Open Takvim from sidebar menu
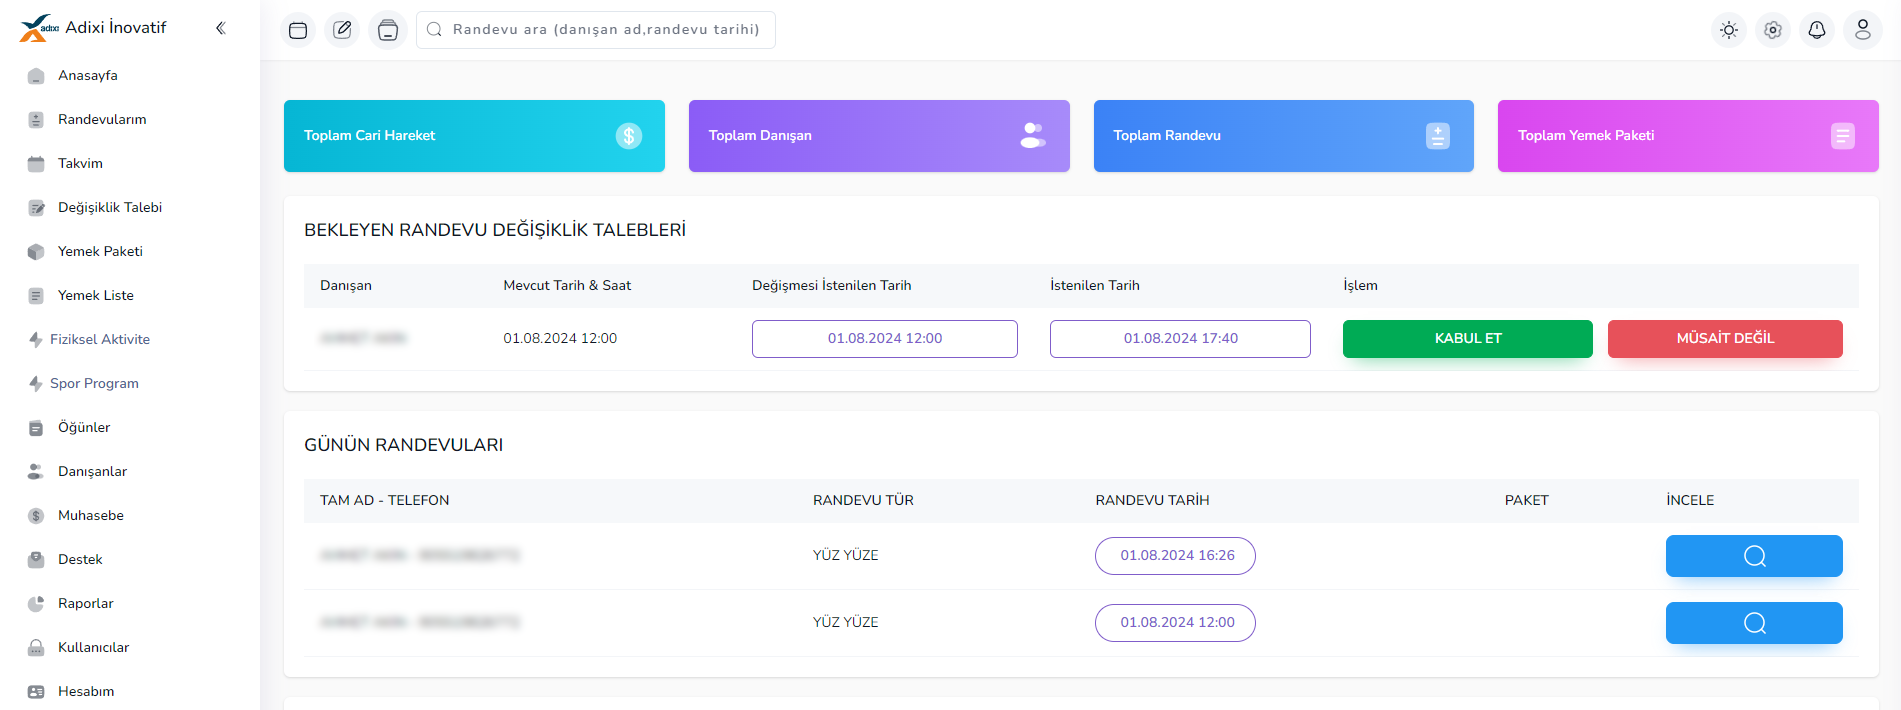 pyautogui.click(x=80, y=163)
